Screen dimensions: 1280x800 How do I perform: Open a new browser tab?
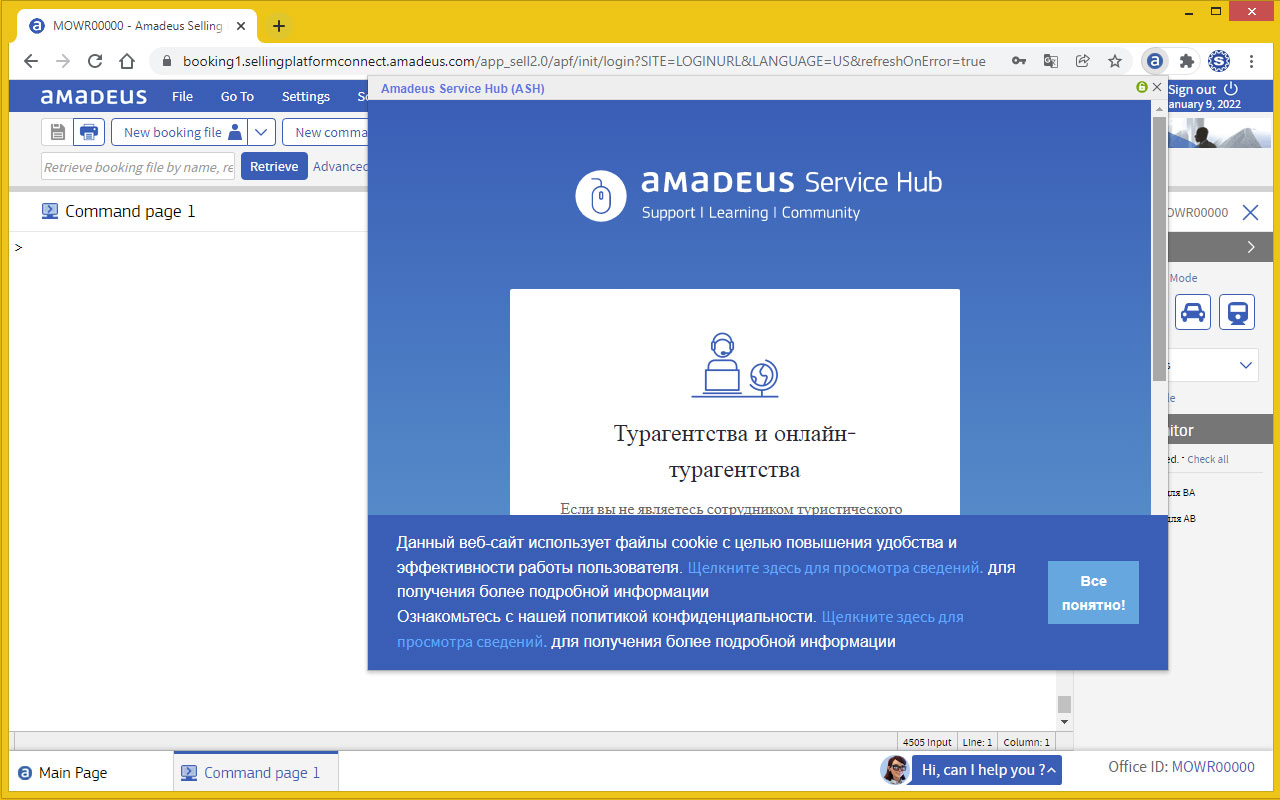click(279, 26)
